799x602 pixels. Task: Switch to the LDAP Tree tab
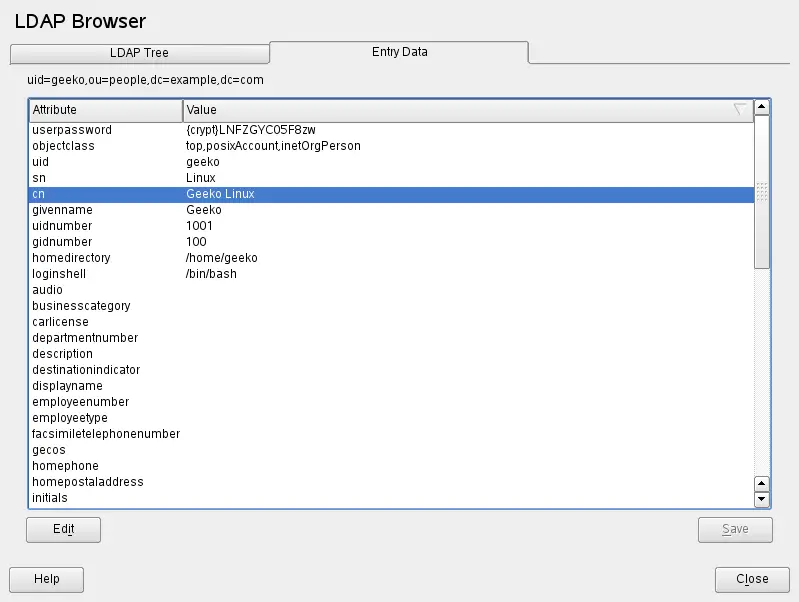coord(139,52)
